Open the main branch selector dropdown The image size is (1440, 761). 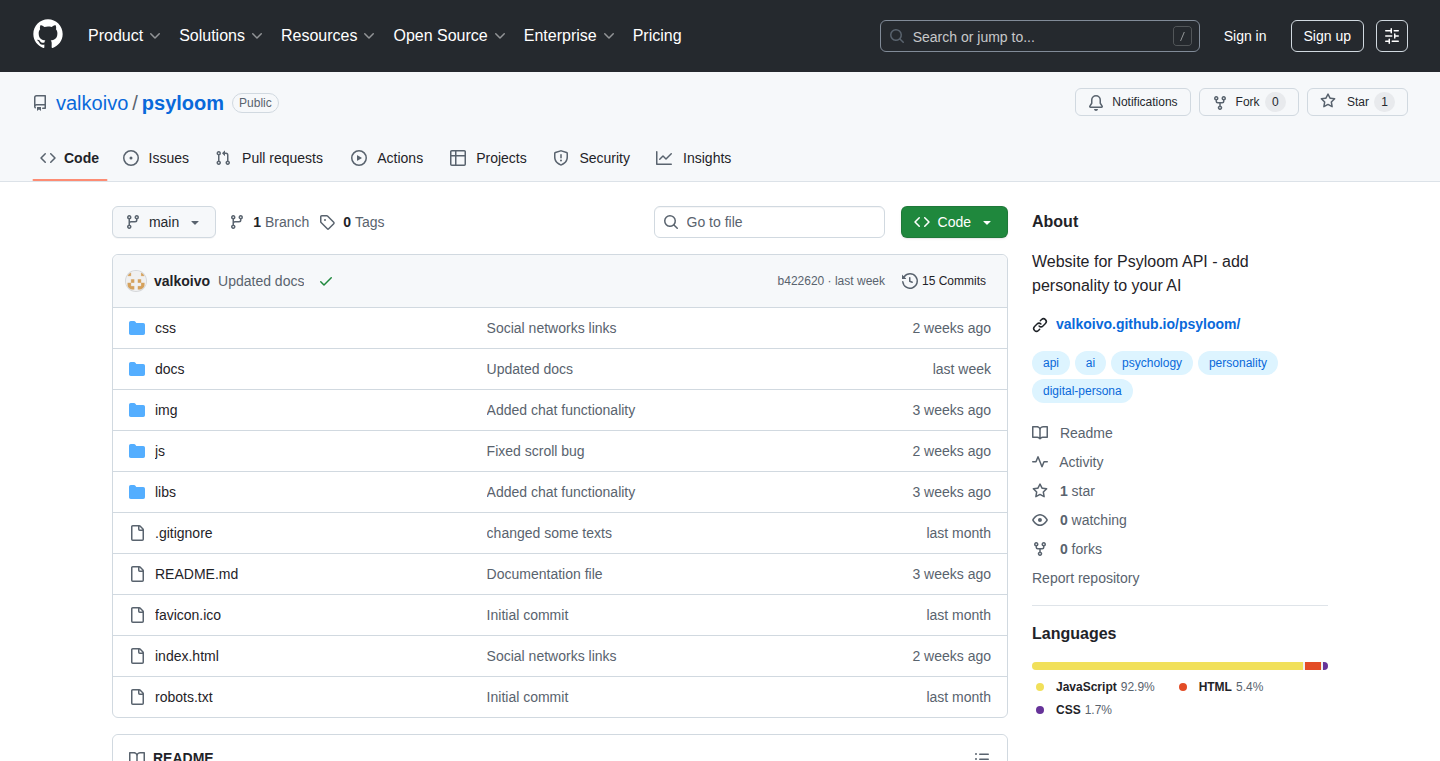tap(164, 222)
